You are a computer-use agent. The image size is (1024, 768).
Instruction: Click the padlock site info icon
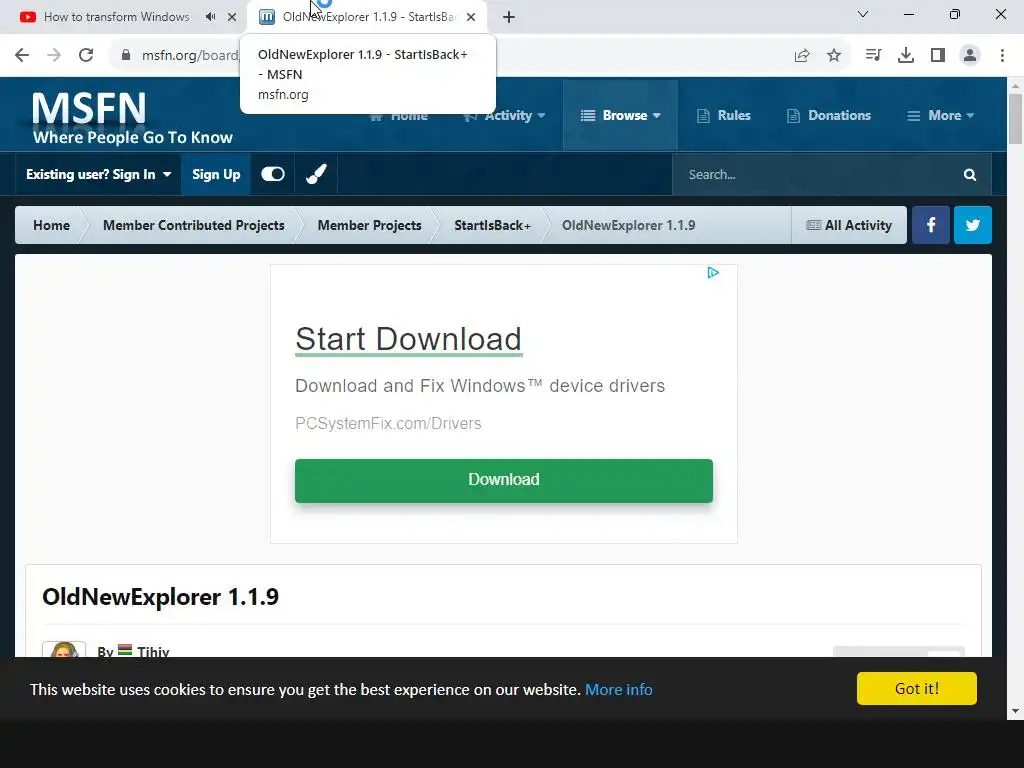coord(126,56)
